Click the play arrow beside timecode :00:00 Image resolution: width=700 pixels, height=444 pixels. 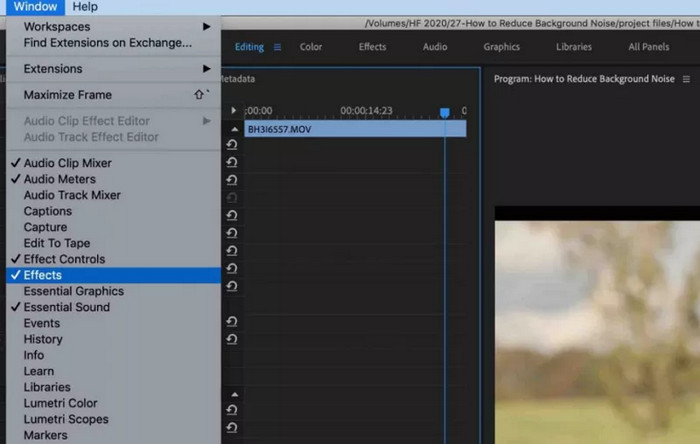[x=234, y=111]
